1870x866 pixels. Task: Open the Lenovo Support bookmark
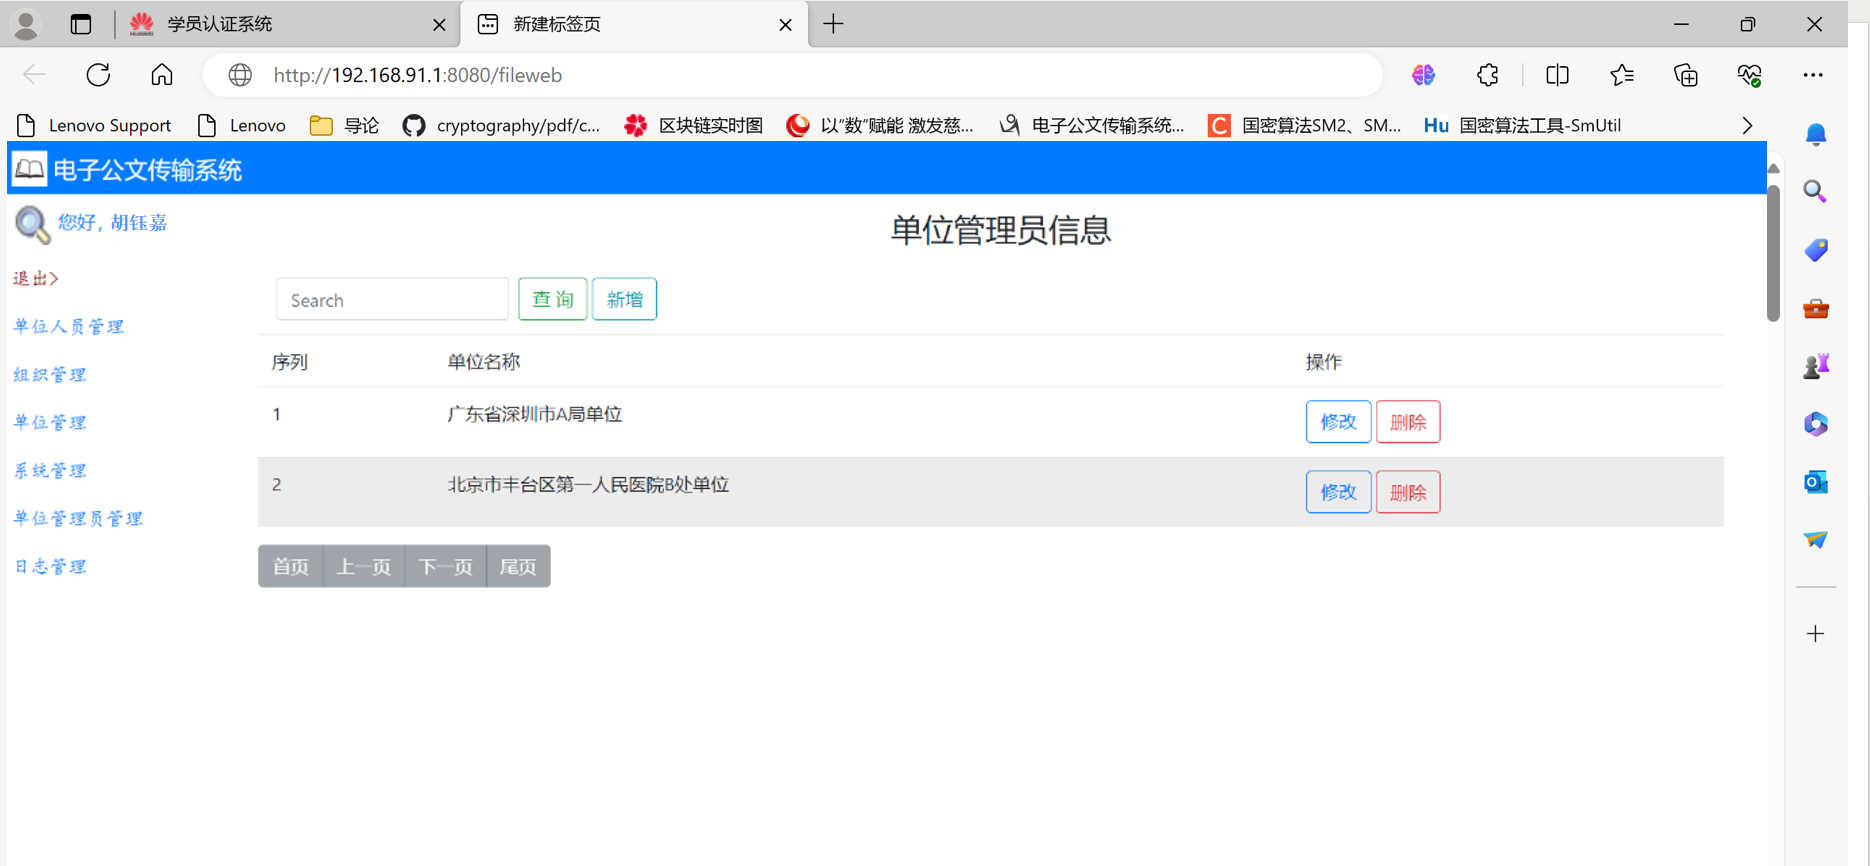(94, 125)
